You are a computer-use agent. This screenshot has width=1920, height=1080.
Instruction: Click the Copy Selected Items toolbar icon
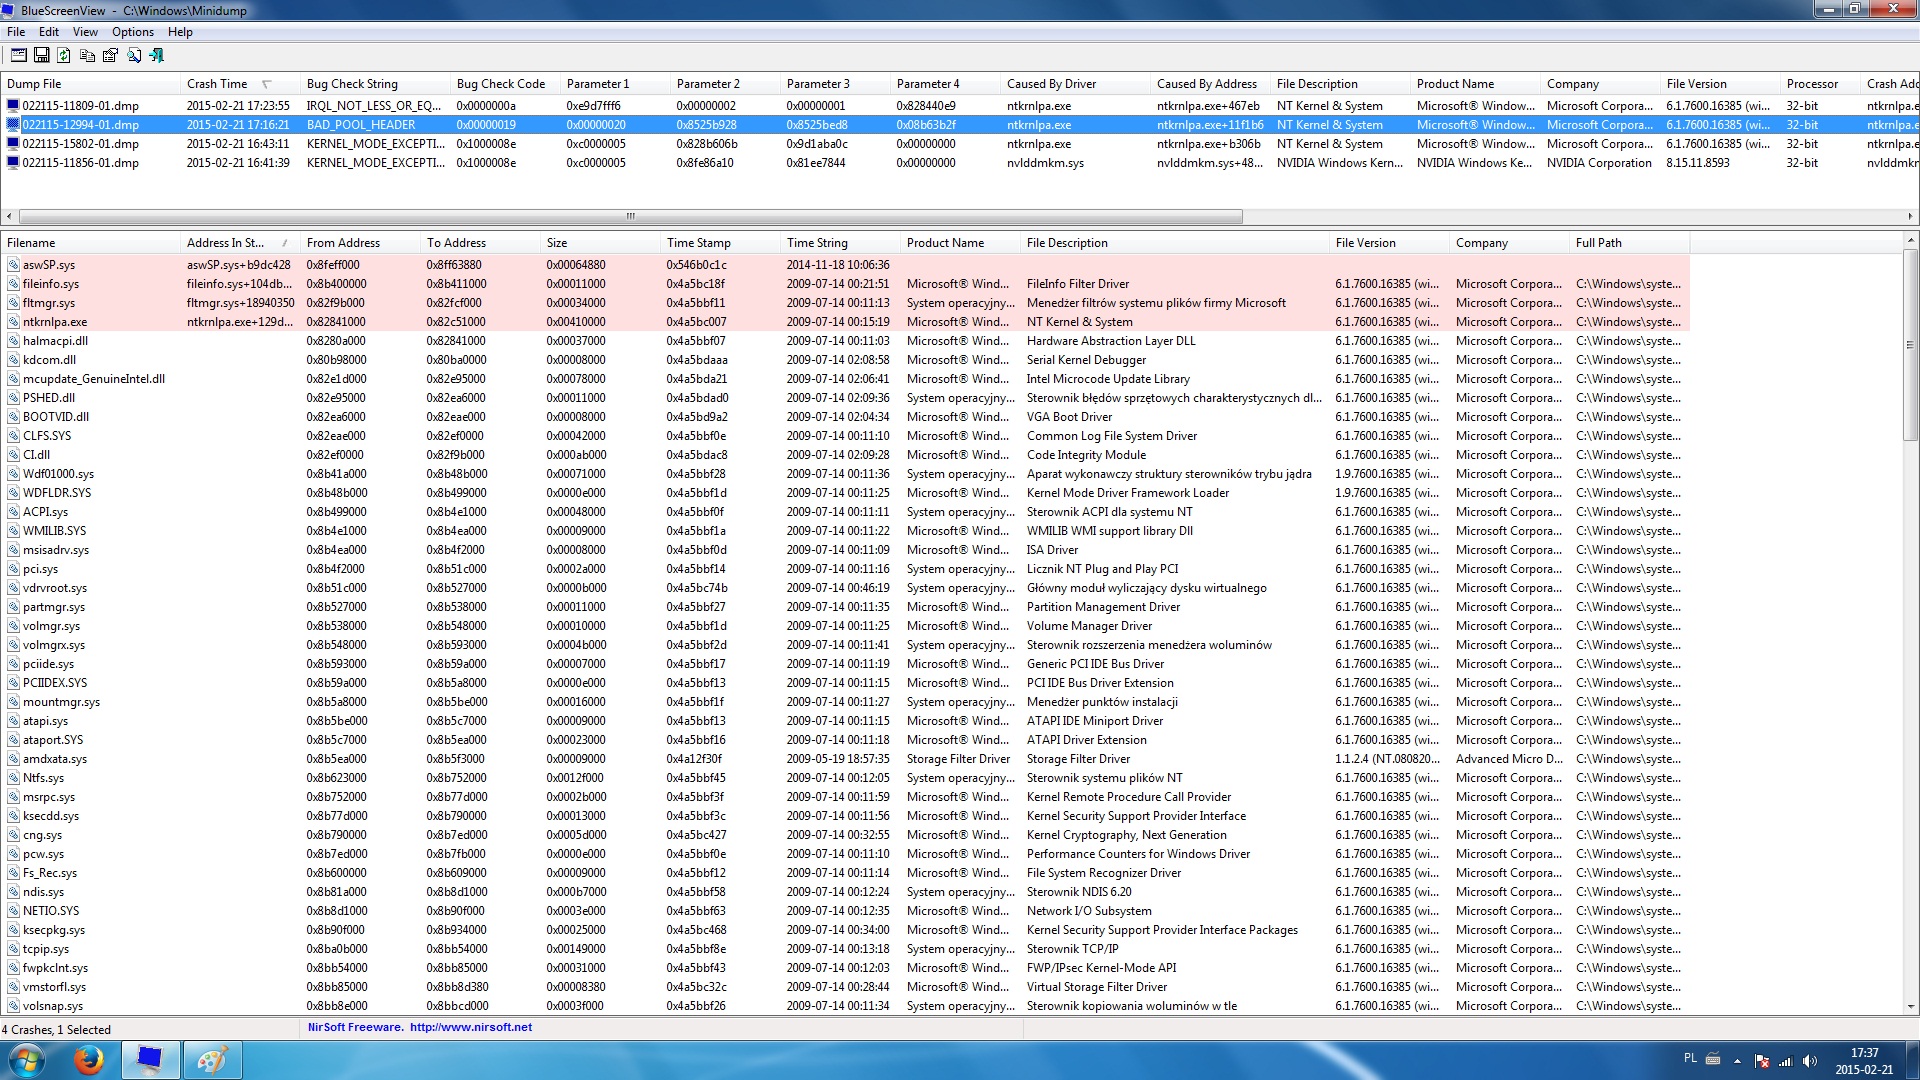pos(88,56)
